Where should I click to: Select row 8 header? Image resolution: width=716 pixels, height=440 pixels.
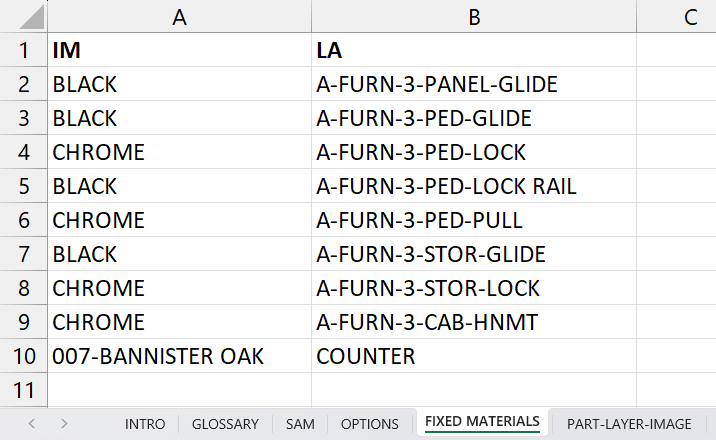(24, 288)
